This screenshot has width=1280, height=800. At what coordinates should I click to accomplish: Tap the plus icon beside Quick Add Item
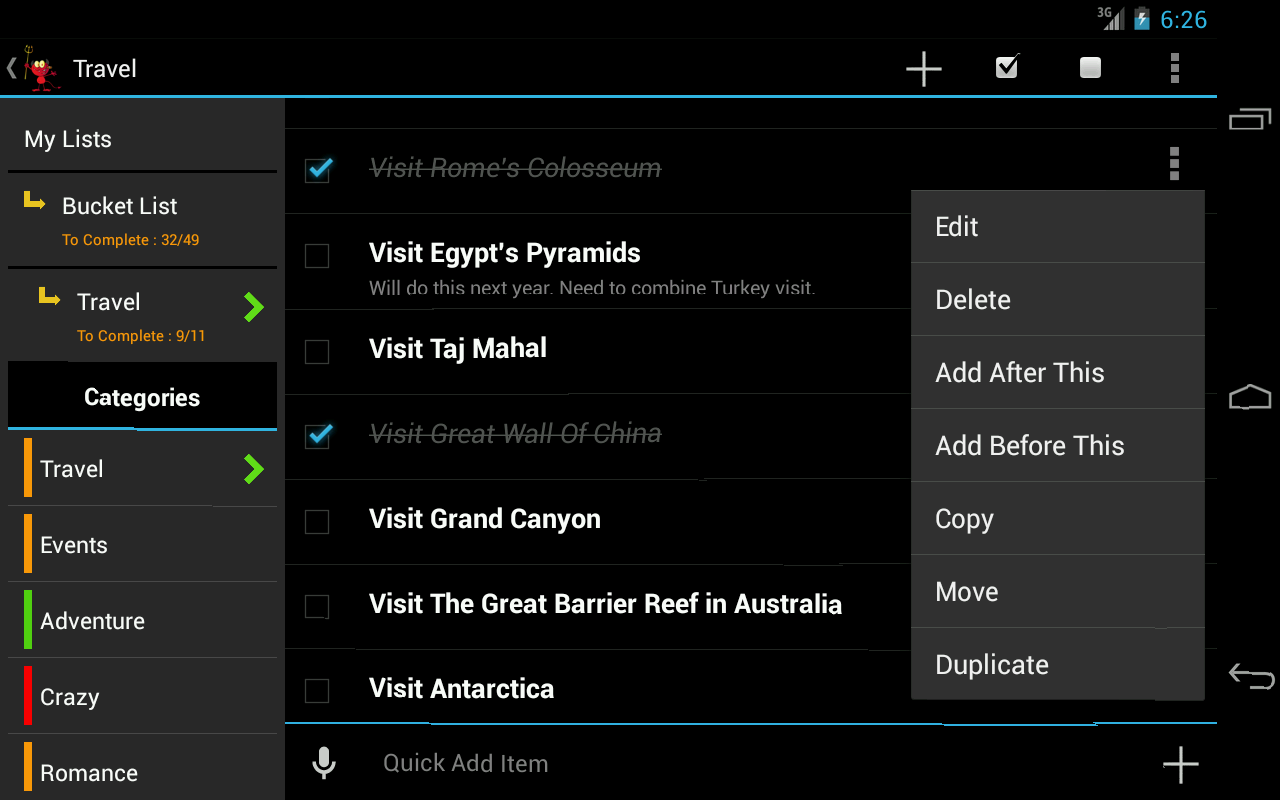click(x=1180, y=764)
